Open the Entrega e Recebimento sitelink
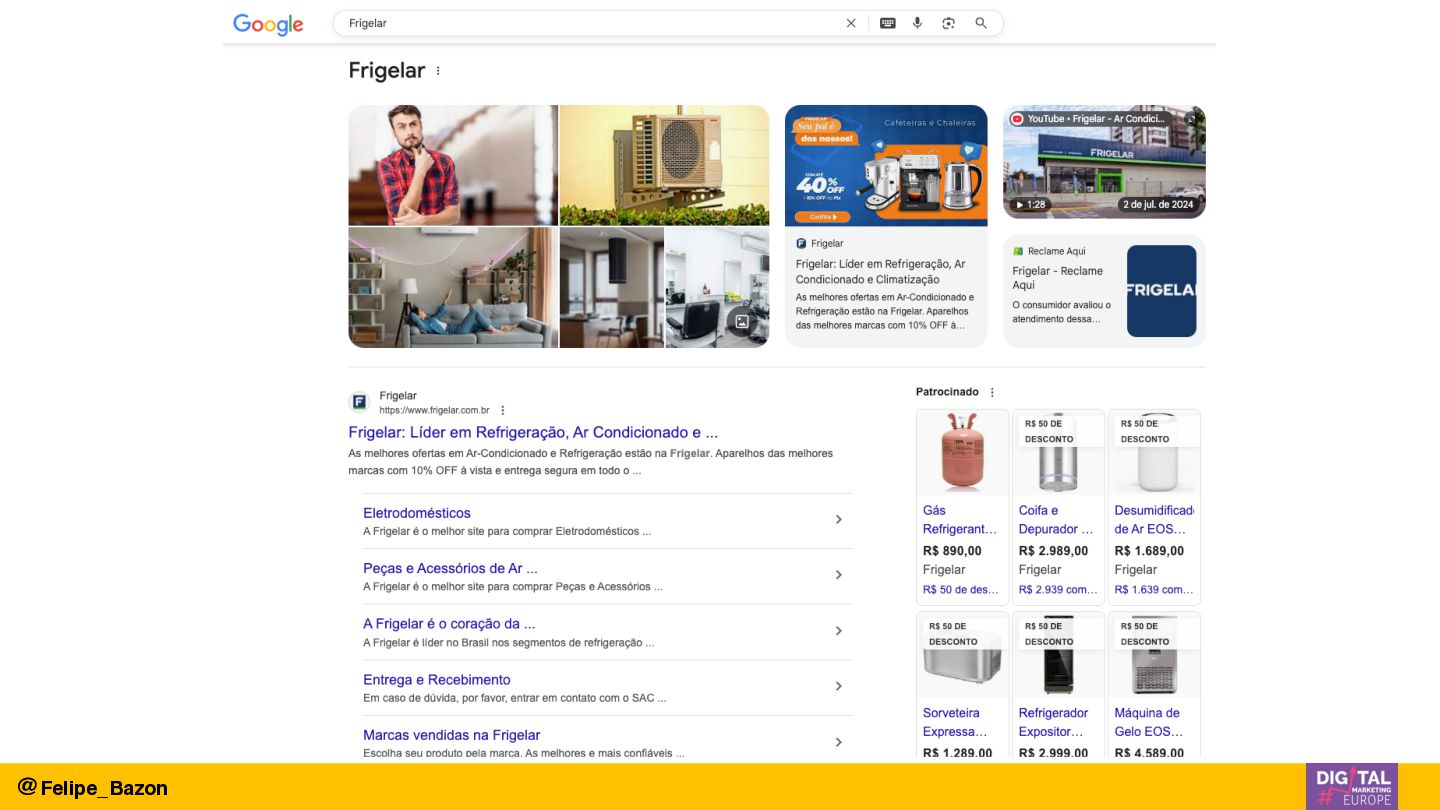The height and width of the screenshot is (810, 1440). point(436,679)
